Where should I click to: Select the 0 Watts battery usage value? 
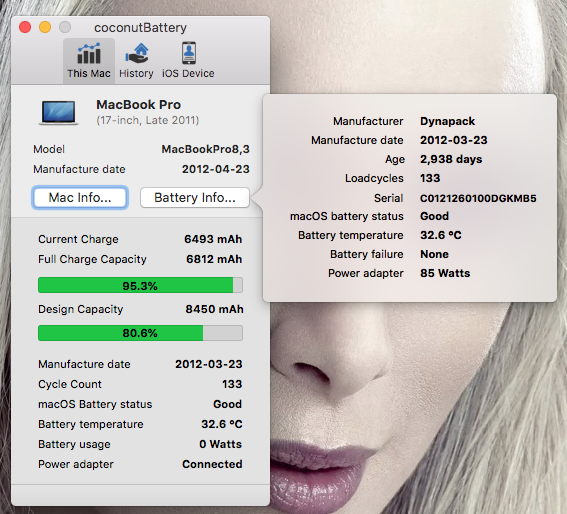point(220,444)
